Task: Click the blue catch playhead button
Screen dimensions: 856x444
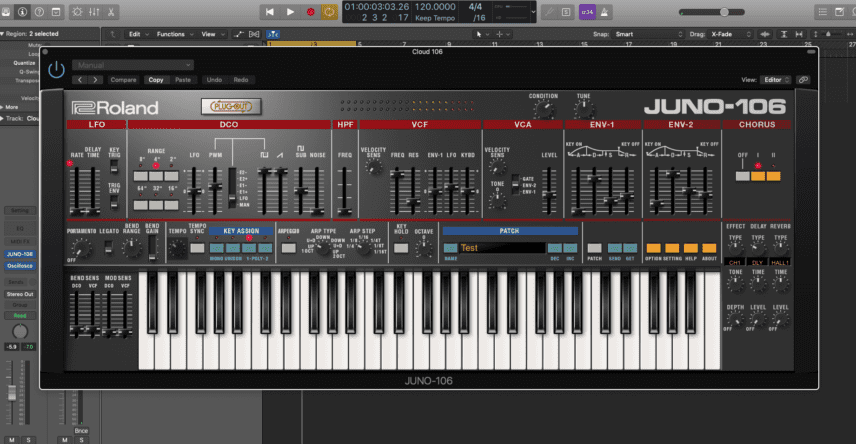Action: coord(272,34)
